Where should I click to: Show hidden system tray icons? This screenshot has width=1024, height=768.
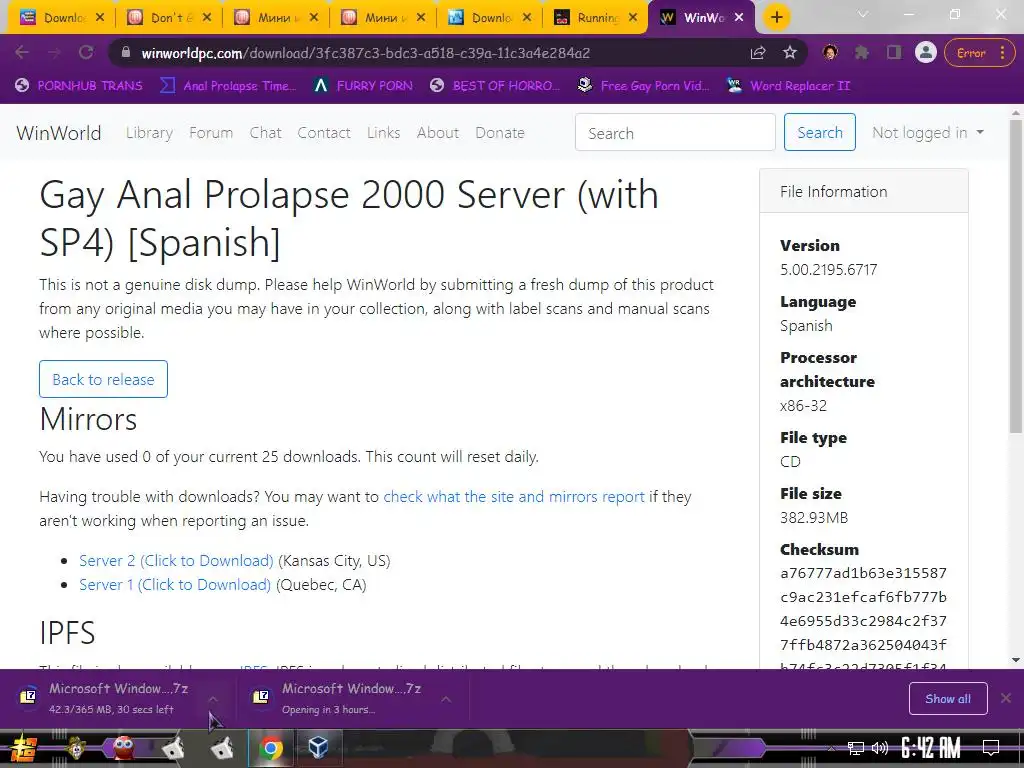click(x=831, y=748)
